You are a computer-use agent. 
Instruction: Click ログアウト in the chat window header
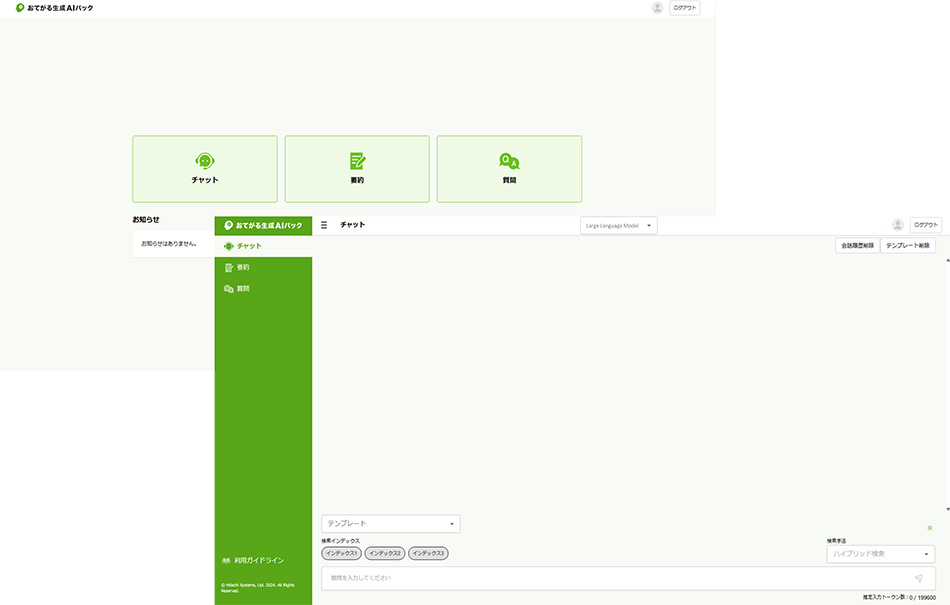click(x=926, y=225)
